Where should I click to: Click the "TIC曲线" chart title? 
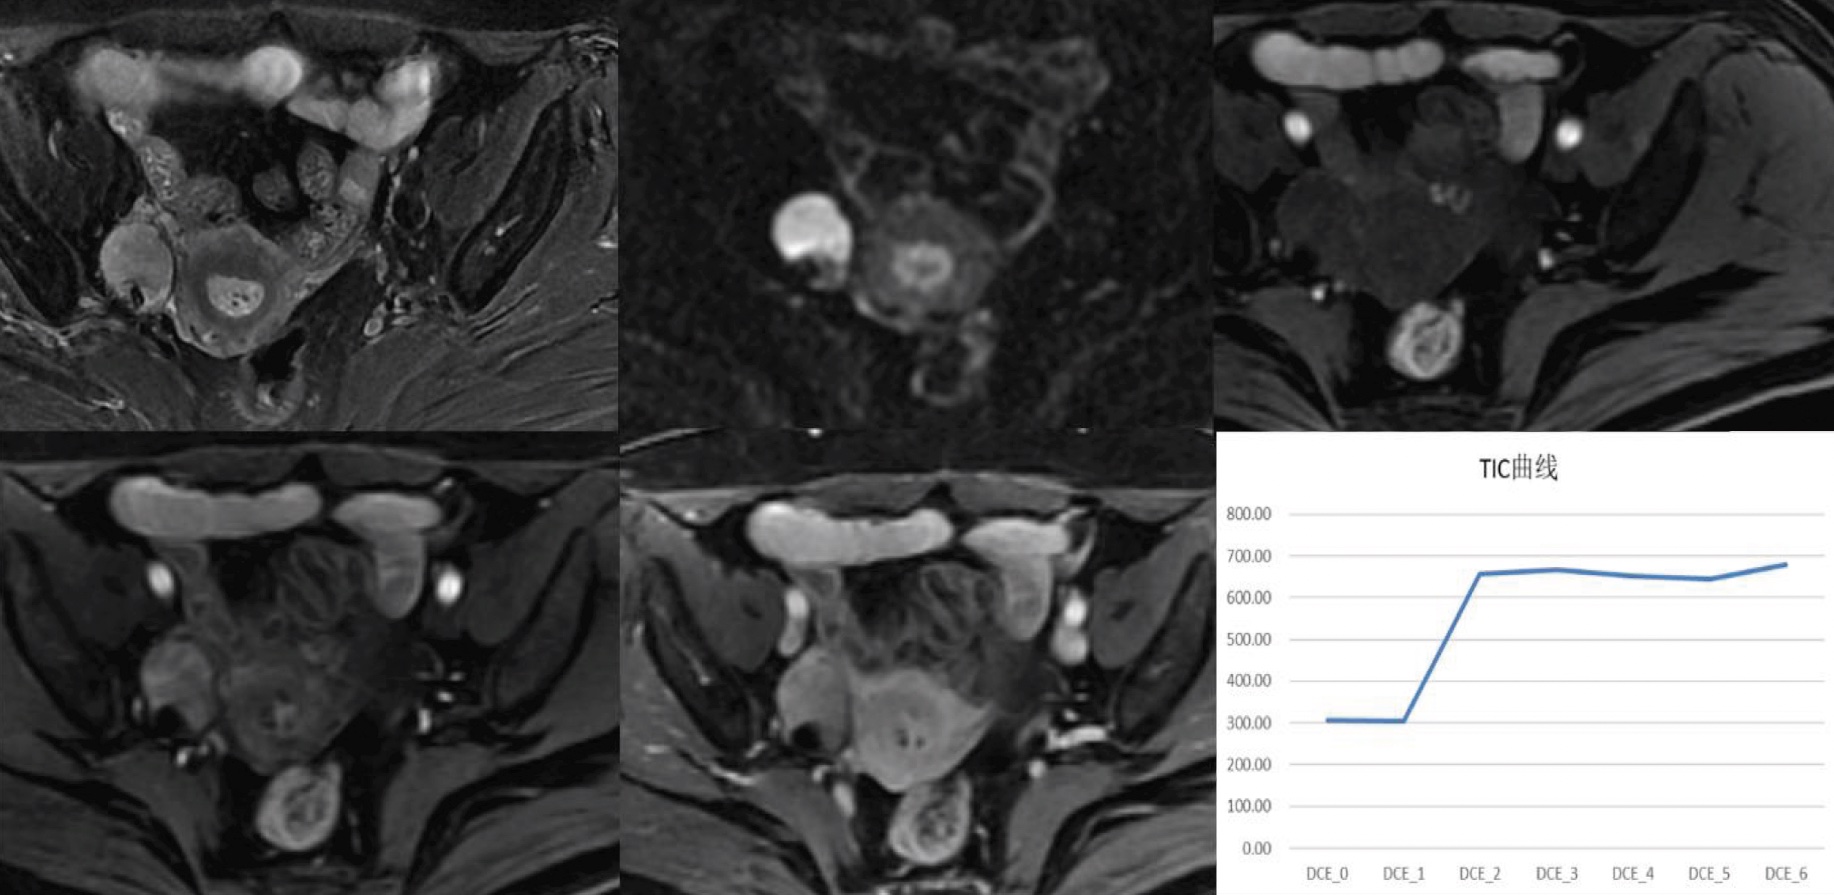click(1518, 468)
